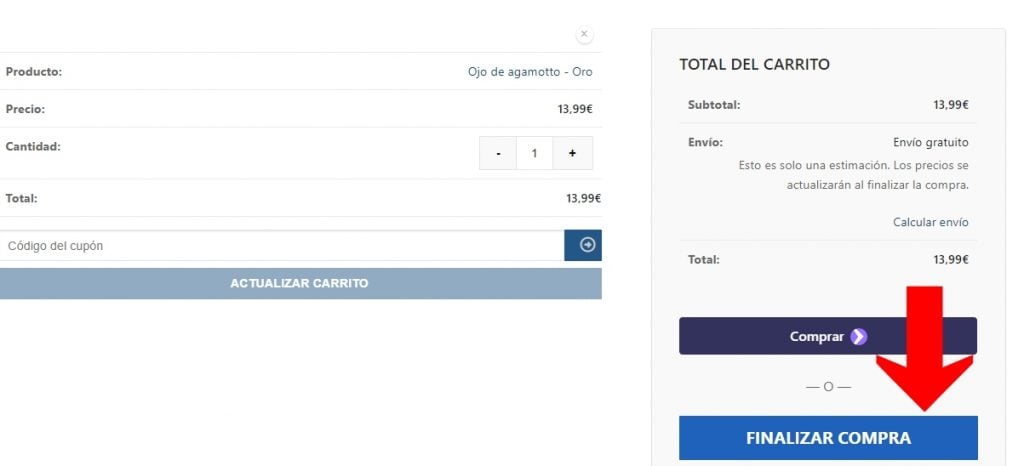Click the Envío gratuito shipping text
The height and width of the screenshot is (466, 1024).
pos(930,142)
